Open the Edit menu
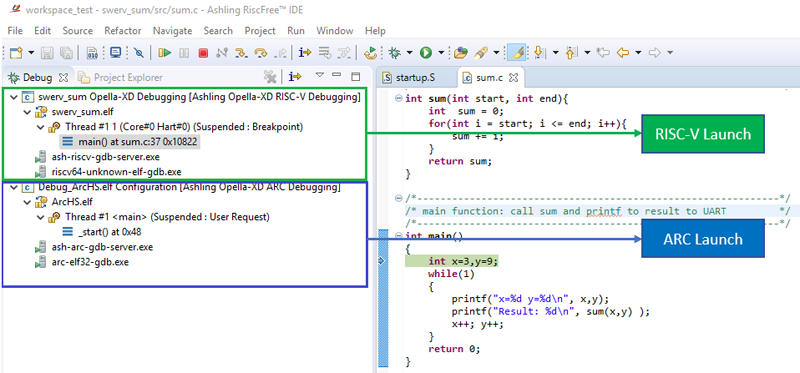The height and width of the screenshot is (373, 800). coord(42,31)
